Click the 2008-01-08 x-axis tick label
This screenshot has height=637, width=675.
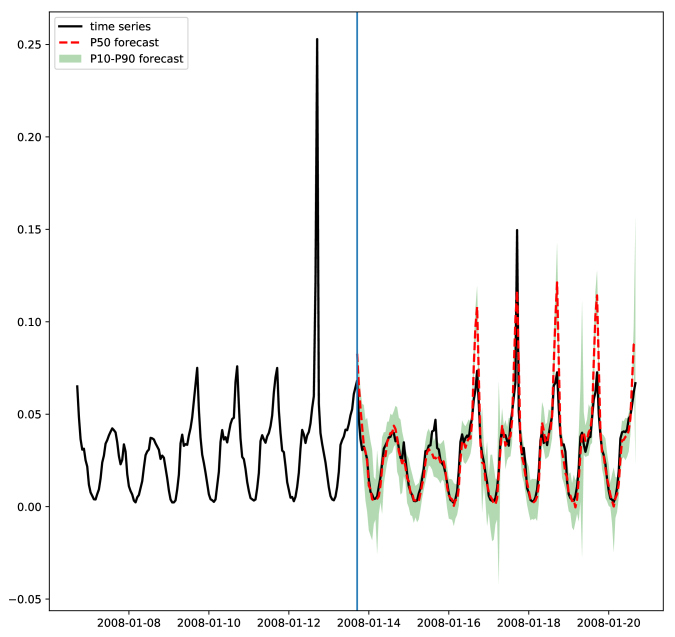pos(129,623)
